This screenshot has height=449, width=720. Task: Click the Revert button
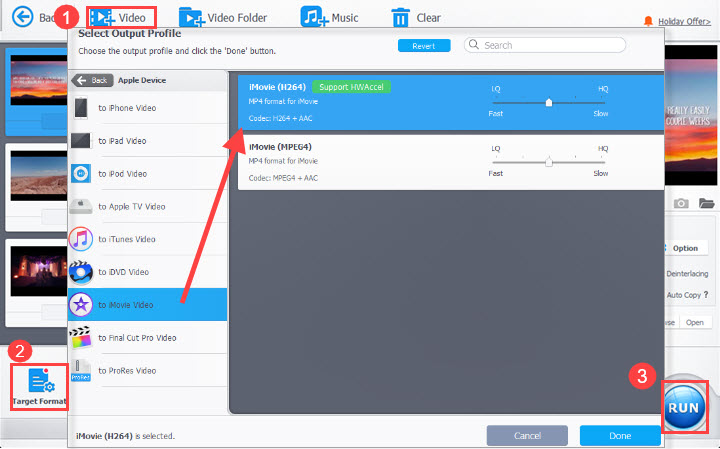click(423, 46)
